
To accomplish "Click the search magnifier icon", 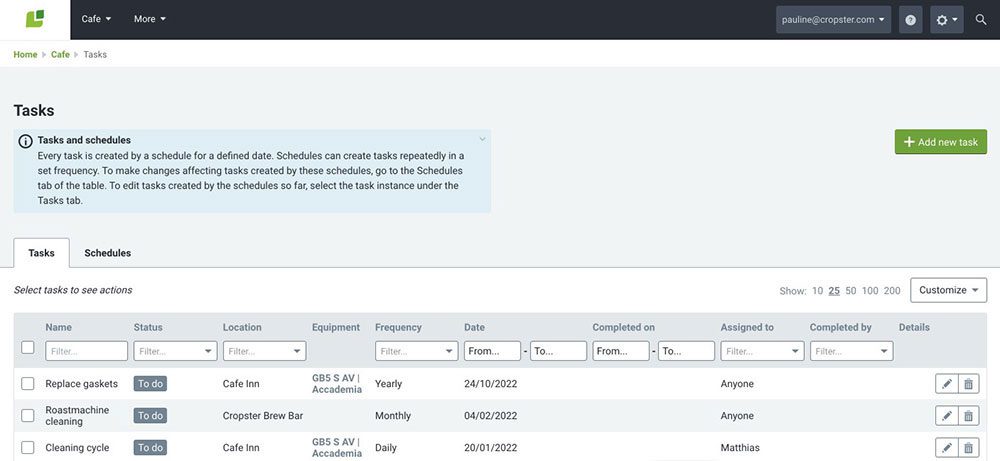I will pos(981,20).
